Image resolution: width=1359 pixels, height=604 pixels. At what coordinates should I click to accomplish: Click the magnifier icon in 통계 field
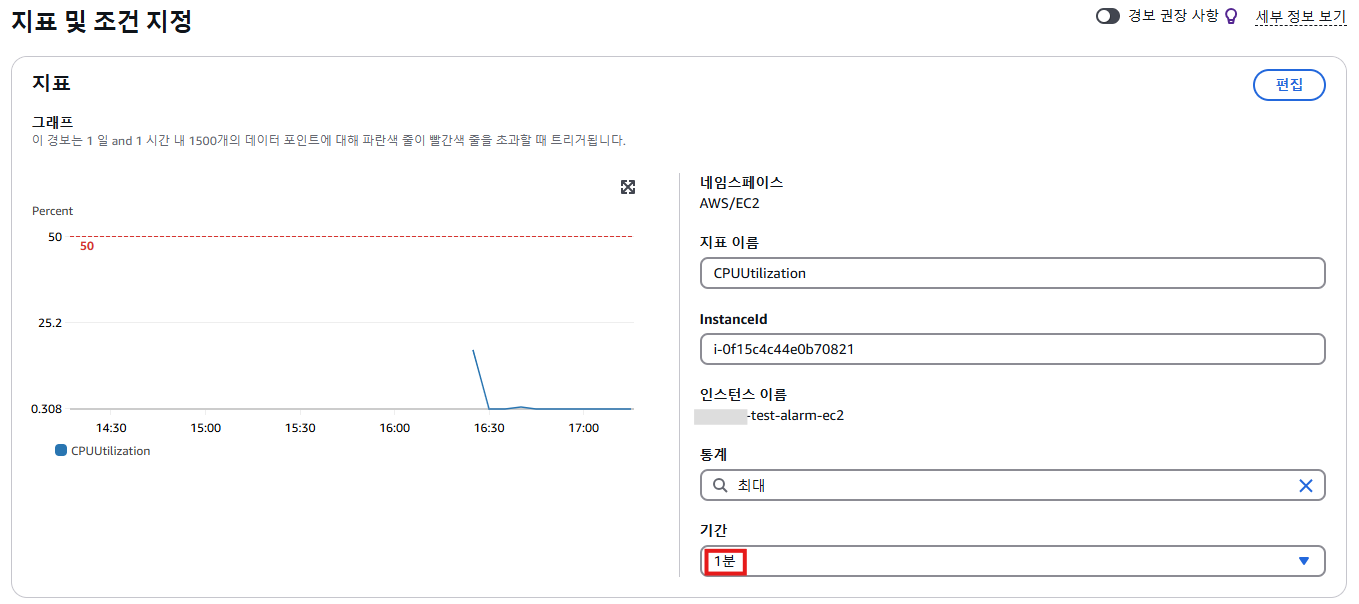point(720,485)
